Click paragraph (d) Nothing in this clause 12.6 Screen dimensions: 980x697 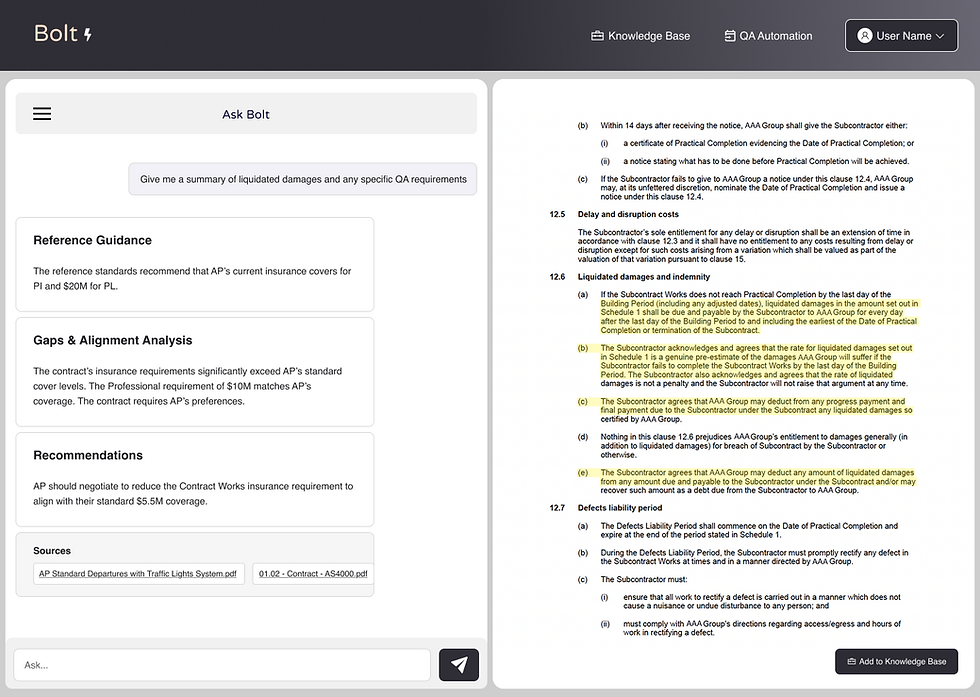754,446
